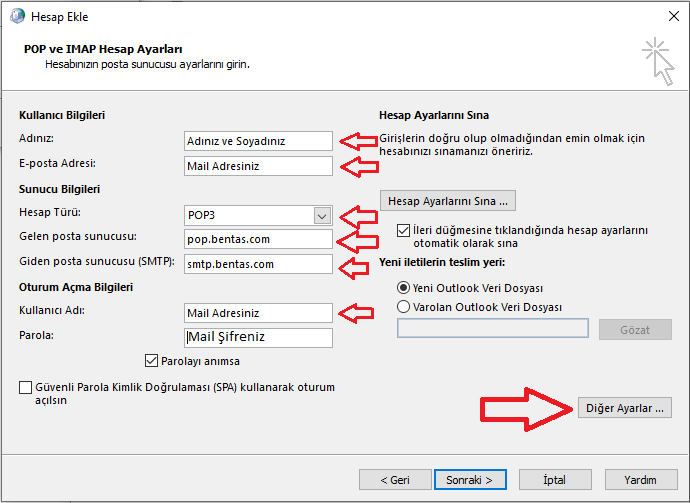Focus the E-posta Adresi field
This screenshot has height=503, width=690.
(258, 166)
